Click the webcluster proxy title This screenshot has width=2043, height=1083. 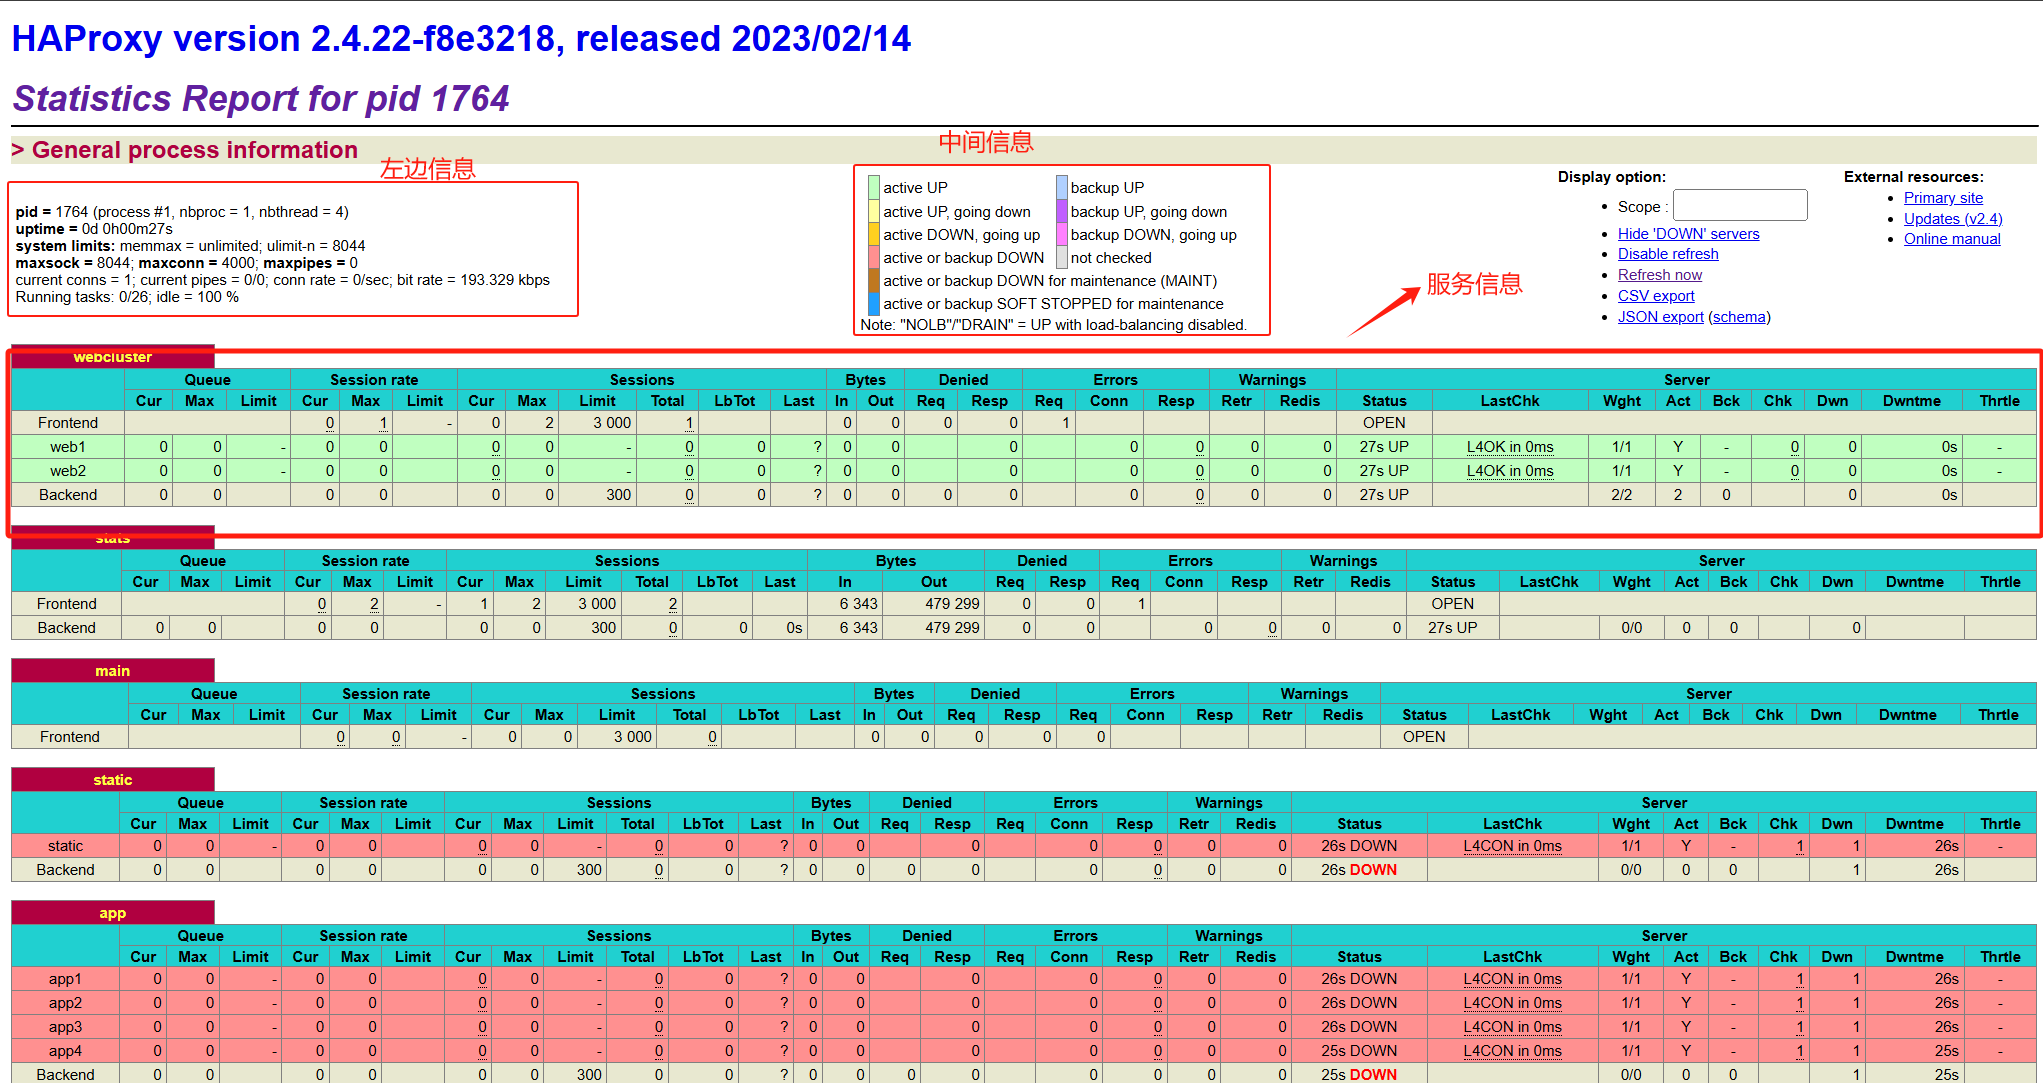112,357
